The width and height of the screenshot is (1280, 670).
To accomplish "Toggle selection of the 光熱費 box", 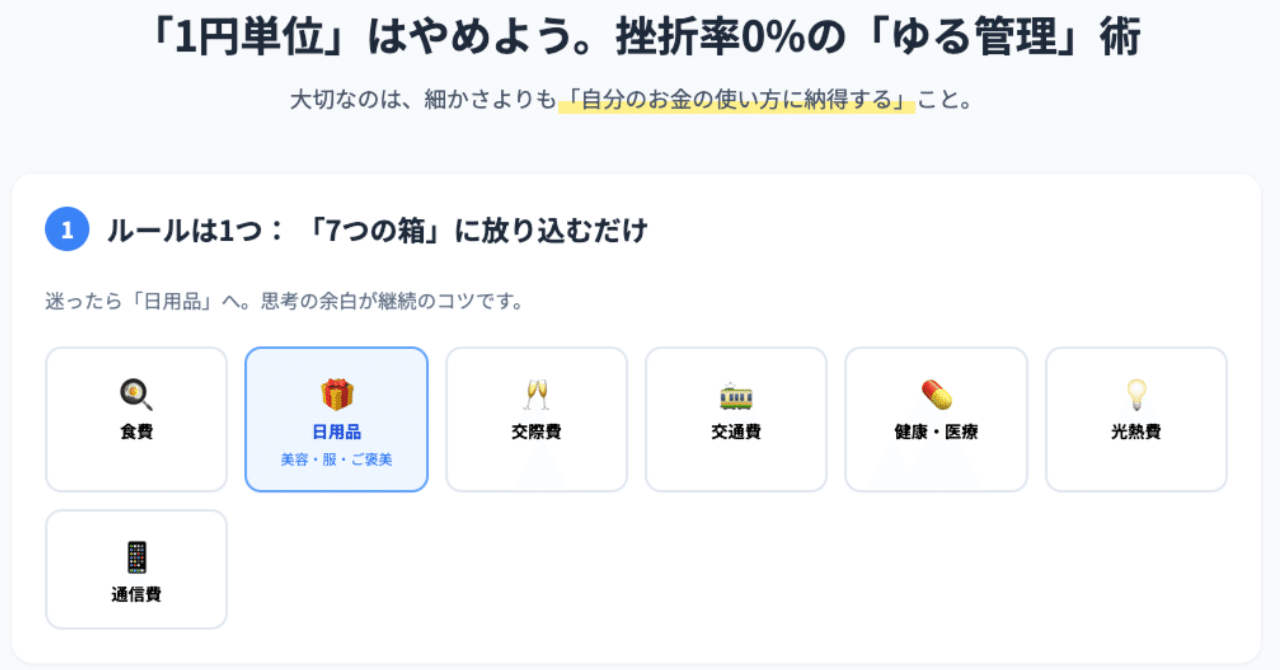I will (1136, 419).
